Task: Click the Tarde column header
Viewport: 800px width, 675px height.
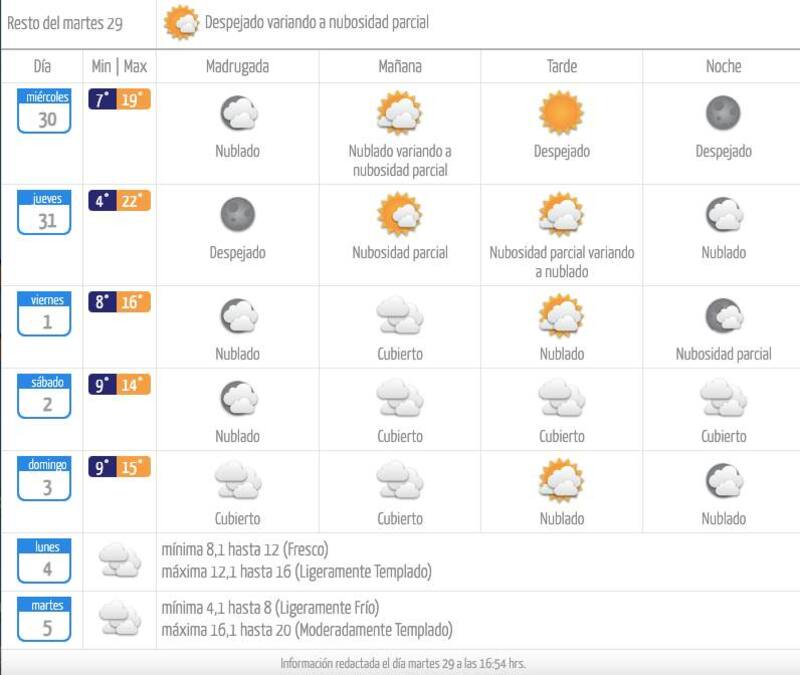Action: coord(561,67)
